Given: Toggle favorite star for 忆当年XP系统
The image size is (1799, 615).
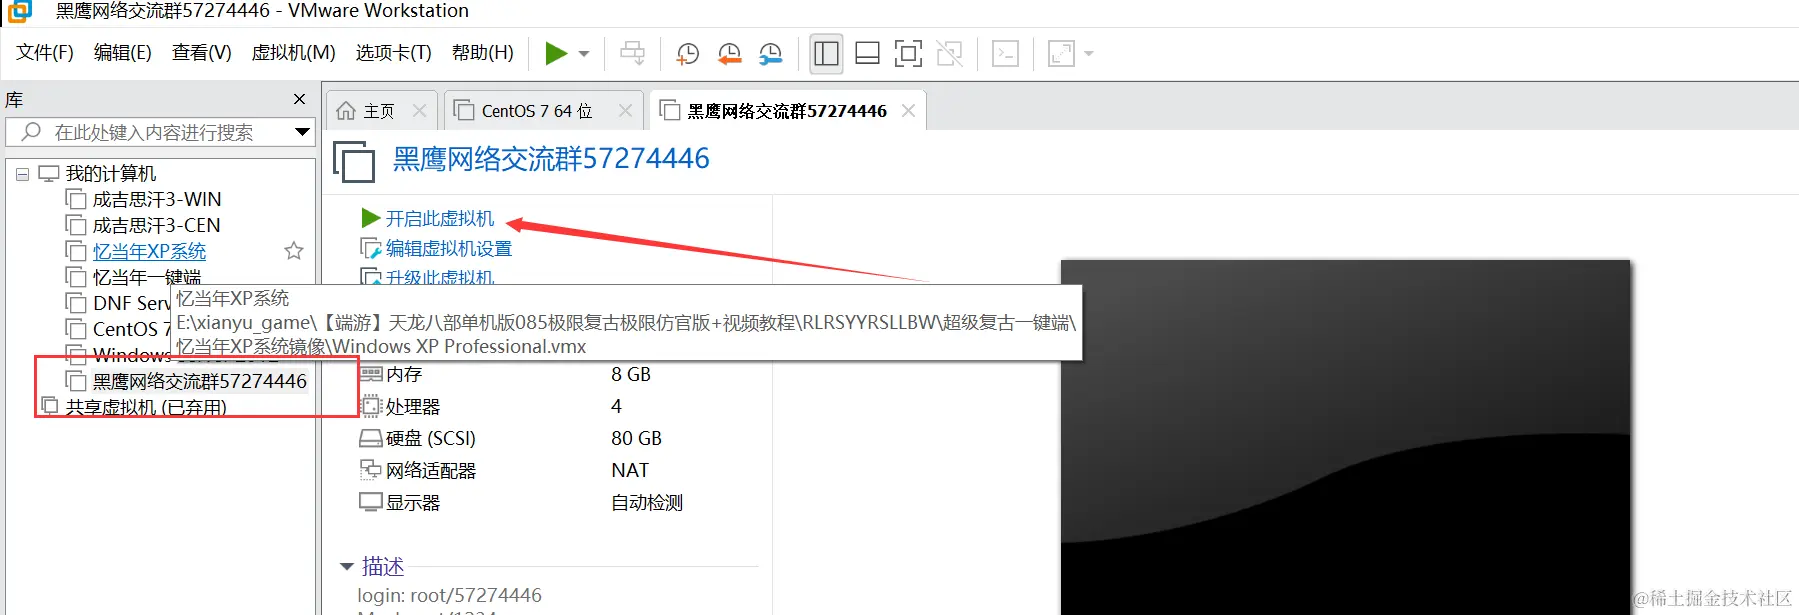Looking at the screenshot, I should (294, 251).
